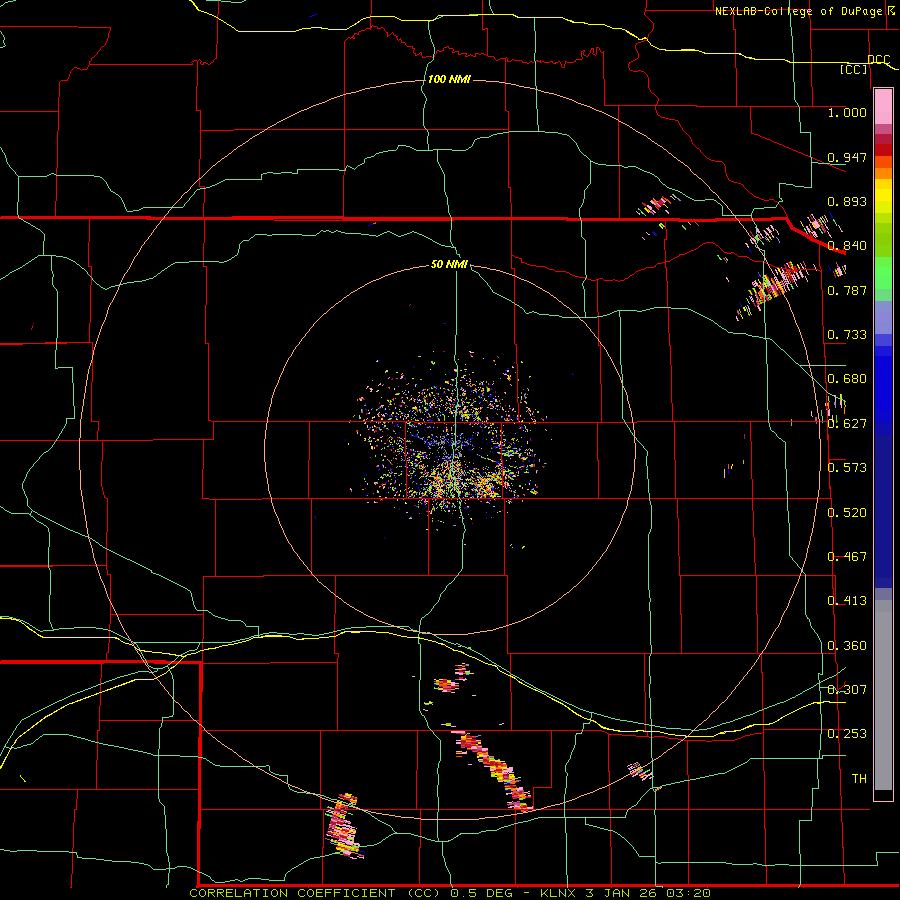Click the 3 JAN 26 date text
The width and height of the screenshot is (900, 900).
[622, 893]
